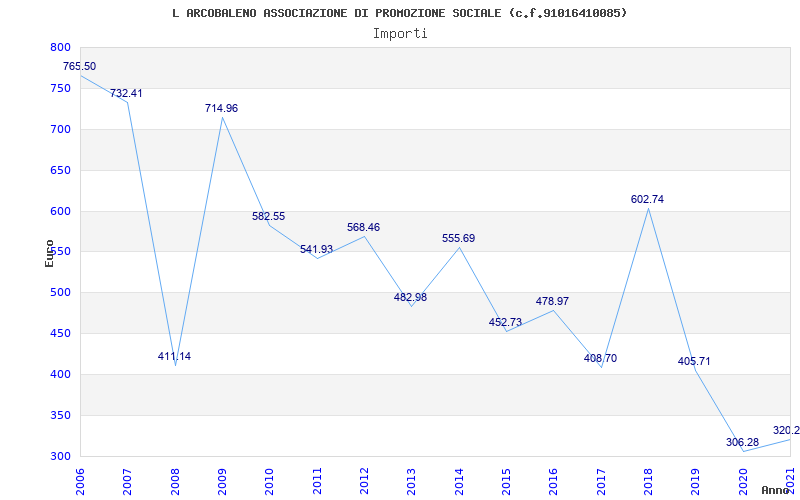Click the 2017 year label on x-axis
The image size is (800, 500).
(601, 482)
